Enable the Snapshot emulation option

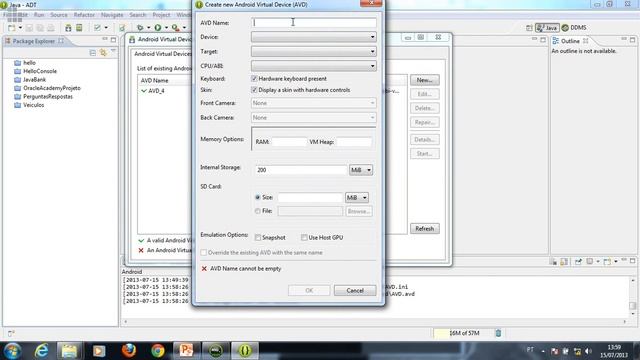pyautogui.click(x=258, y=238)
